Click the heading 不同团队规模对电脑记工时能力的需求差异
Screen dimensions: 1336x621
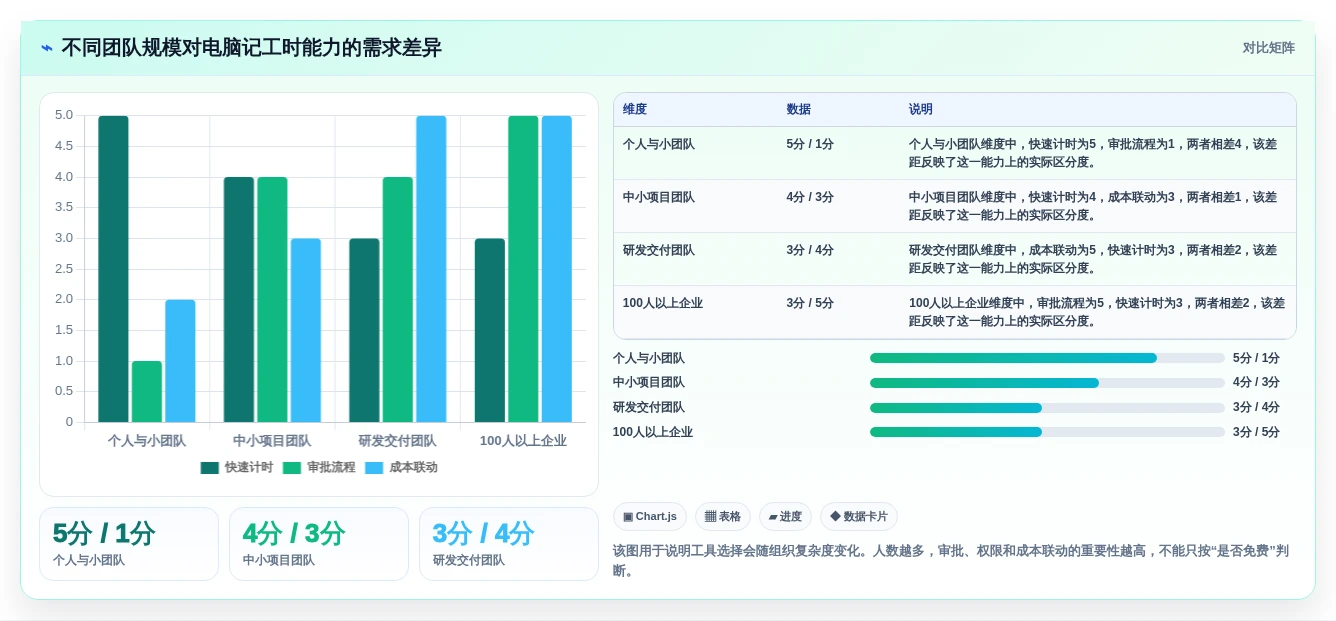click(251, 48)
